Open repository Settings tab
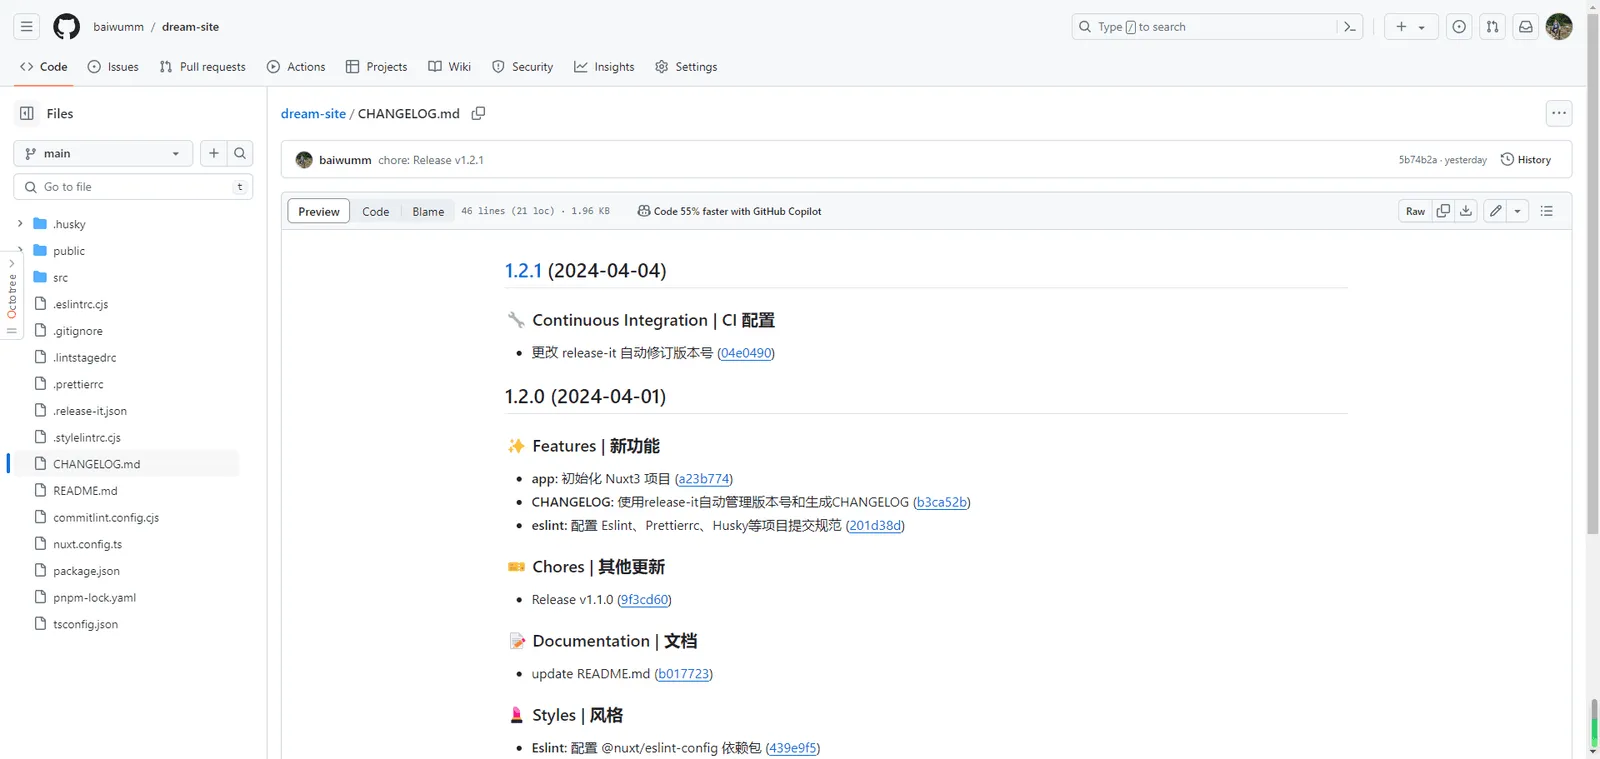 pos(686,67)
